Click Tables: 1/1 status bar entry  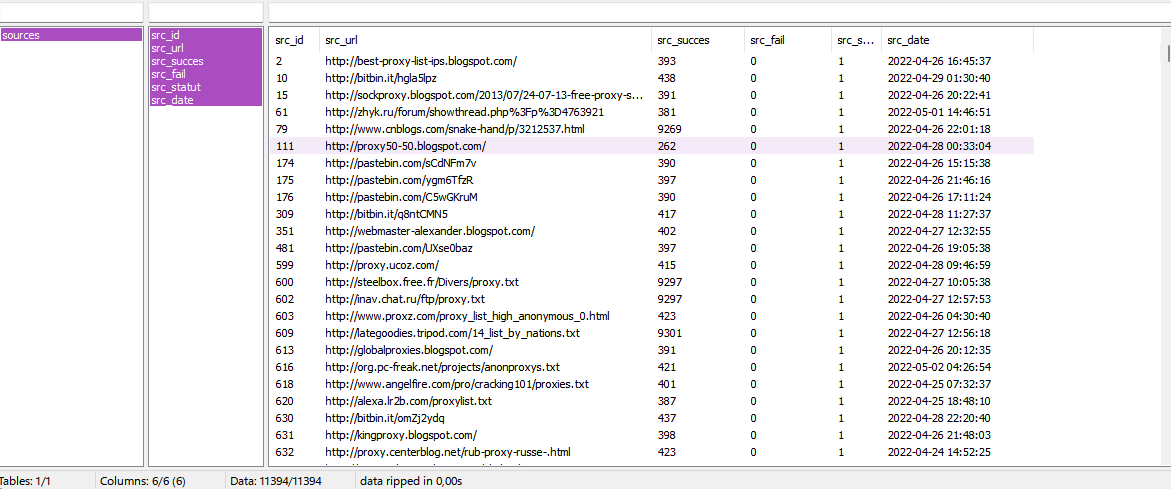25,481
